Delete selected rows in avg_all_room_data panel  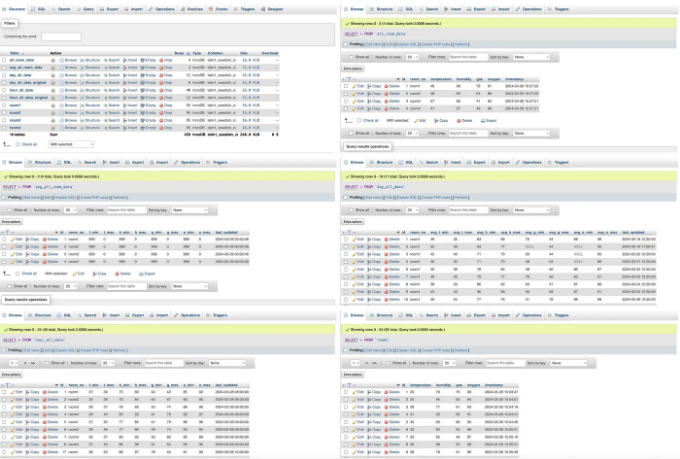click(123, 274)
